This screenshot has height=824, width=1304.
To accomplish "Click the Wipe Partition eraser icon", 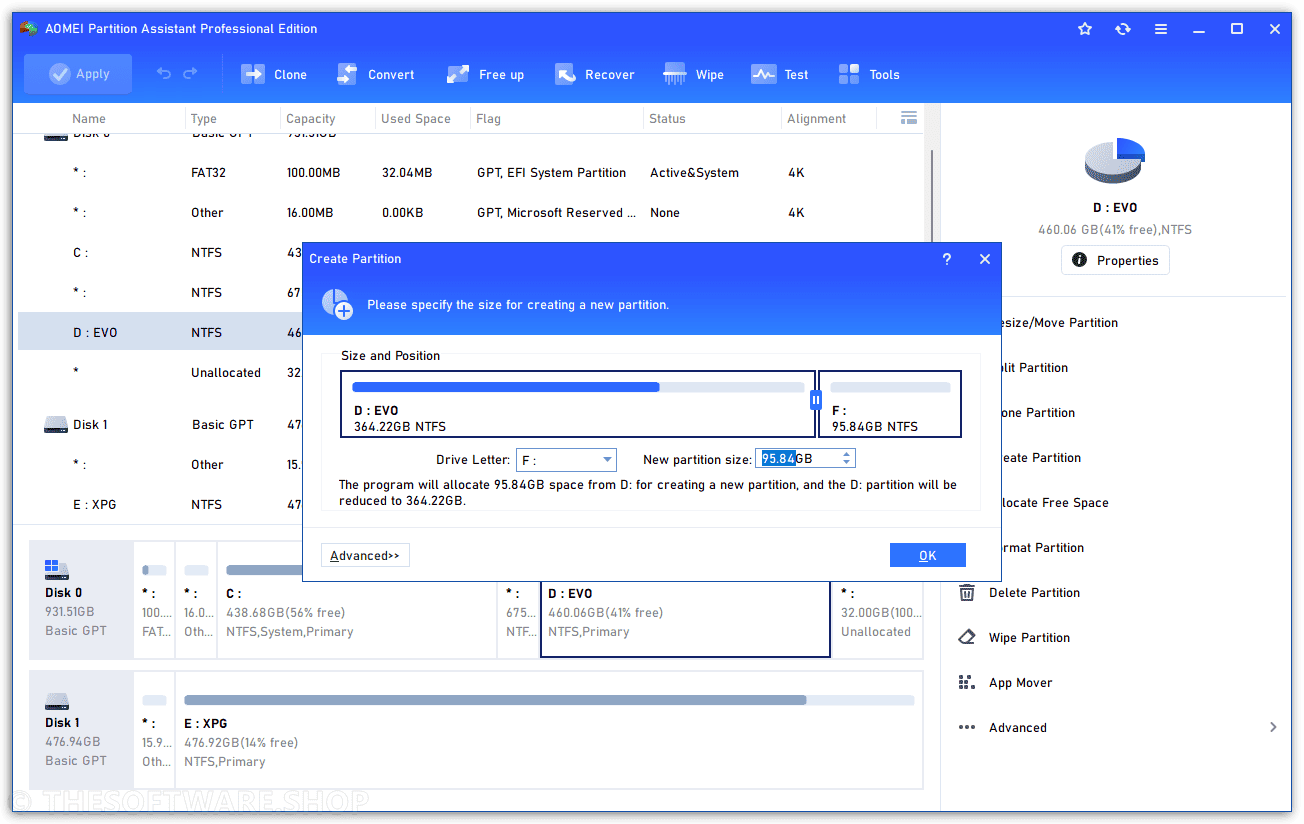I will (967, 638).
